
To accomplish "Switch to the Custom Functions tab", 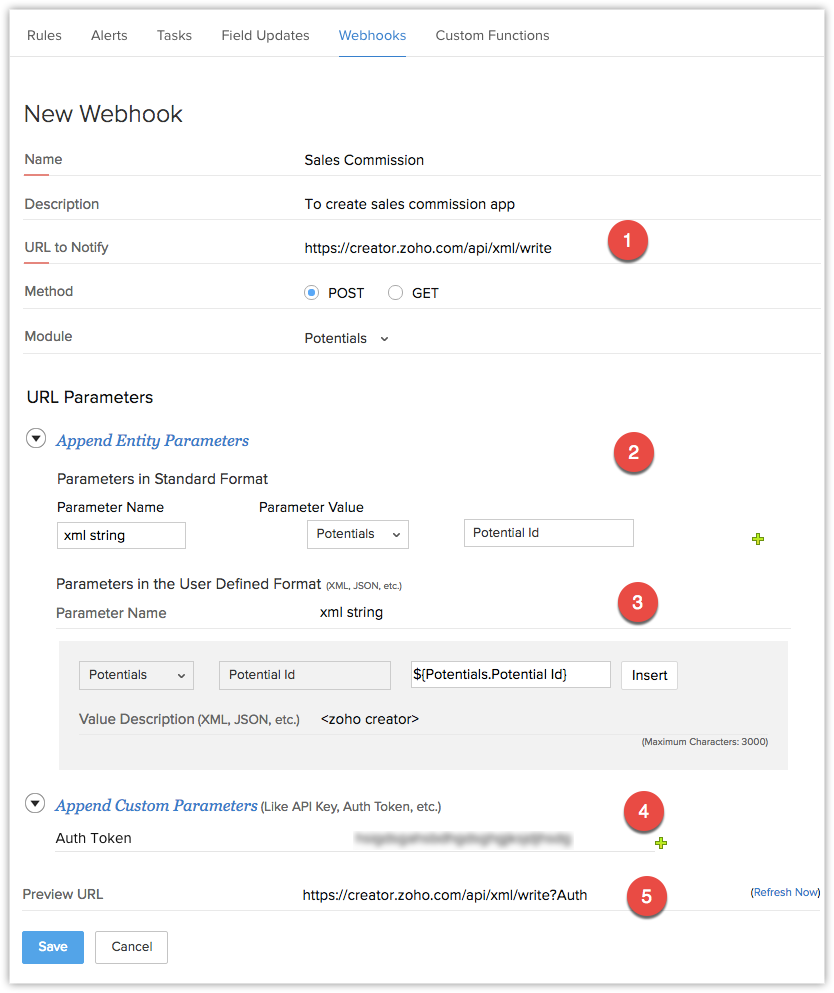I will click(492, 35).
